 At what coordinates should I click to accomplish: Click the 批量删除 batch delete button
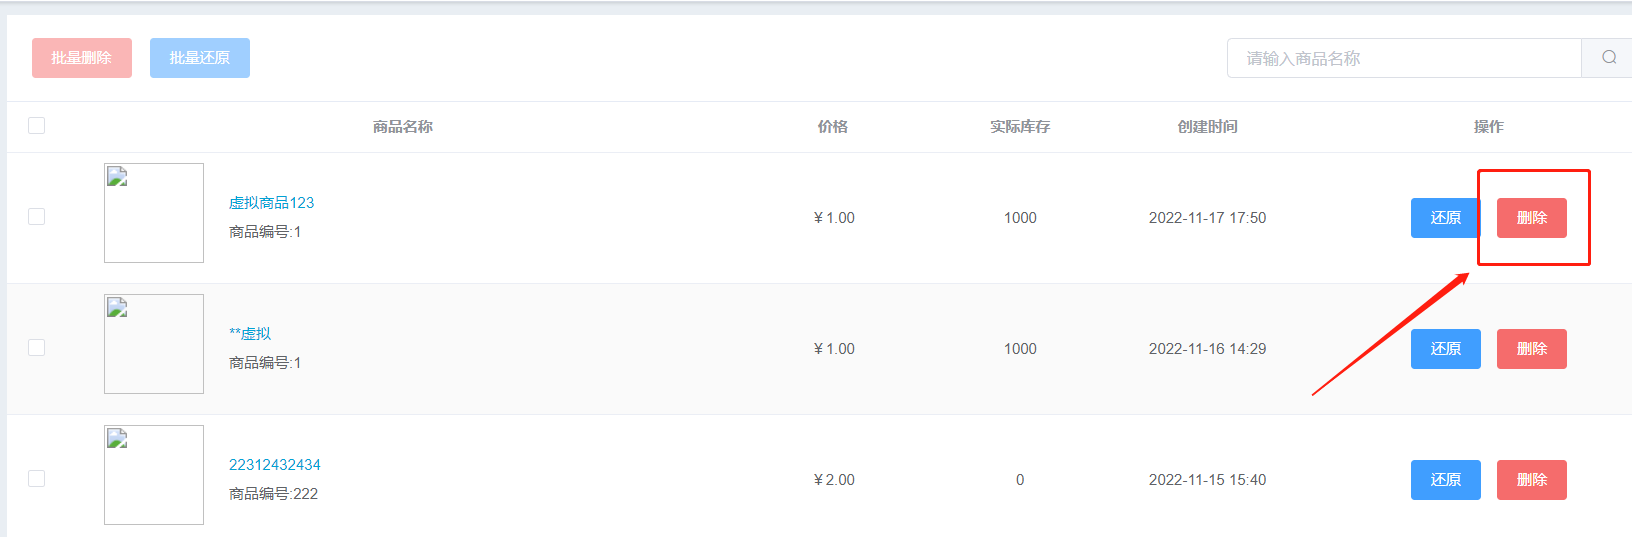point(82,58)
